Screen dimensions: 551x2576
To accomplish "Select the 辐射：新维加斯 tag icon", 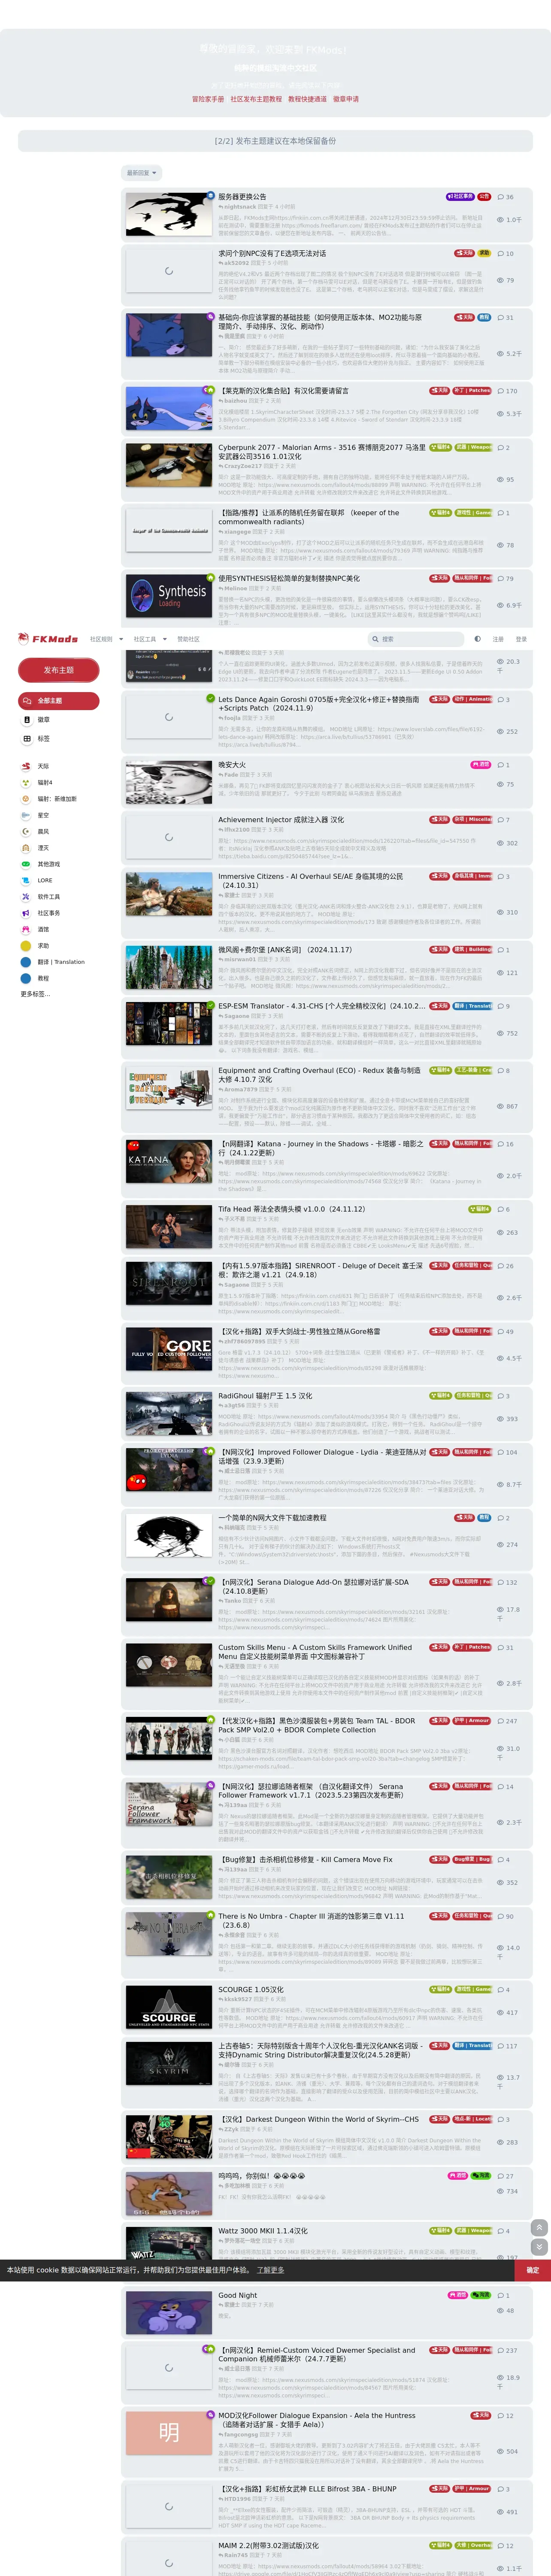I will click(26, 799).
